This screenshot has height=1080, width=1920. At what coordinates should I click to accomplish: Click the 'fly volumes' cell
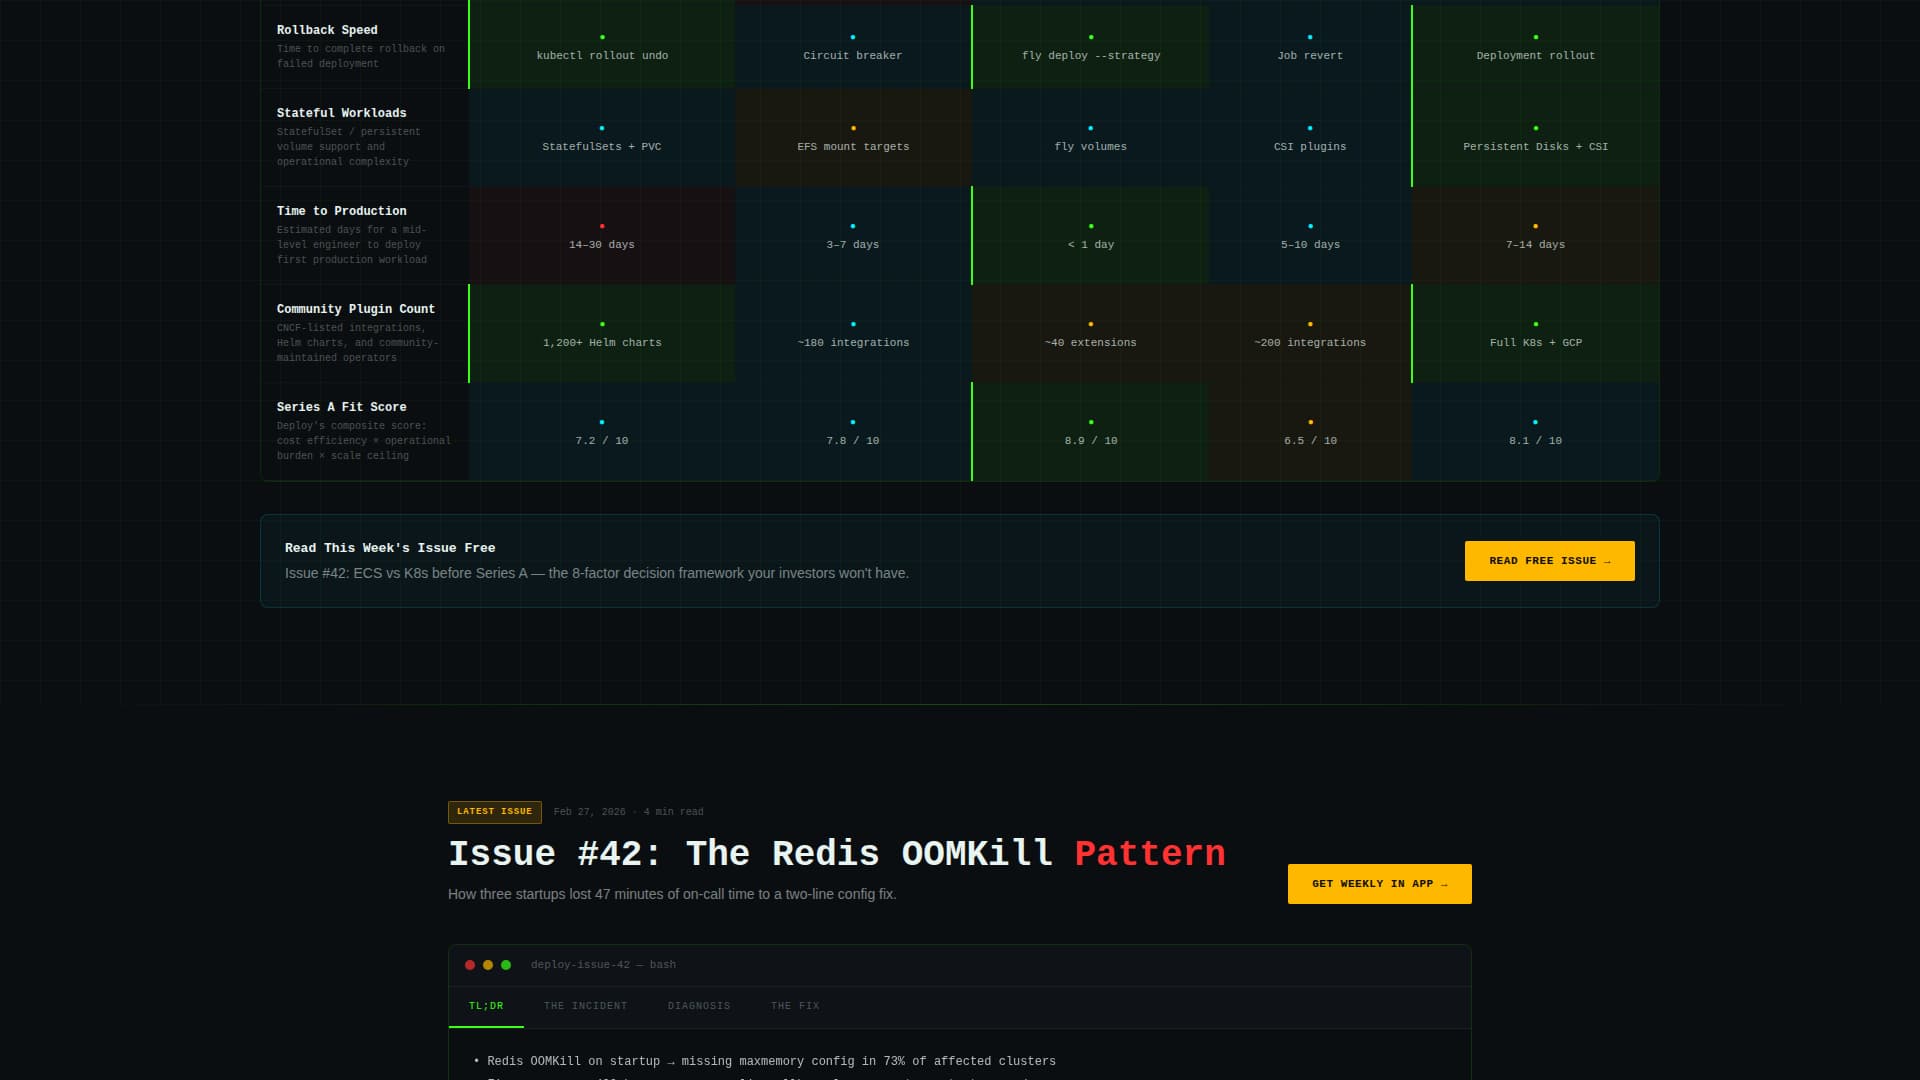(1091, 138)
